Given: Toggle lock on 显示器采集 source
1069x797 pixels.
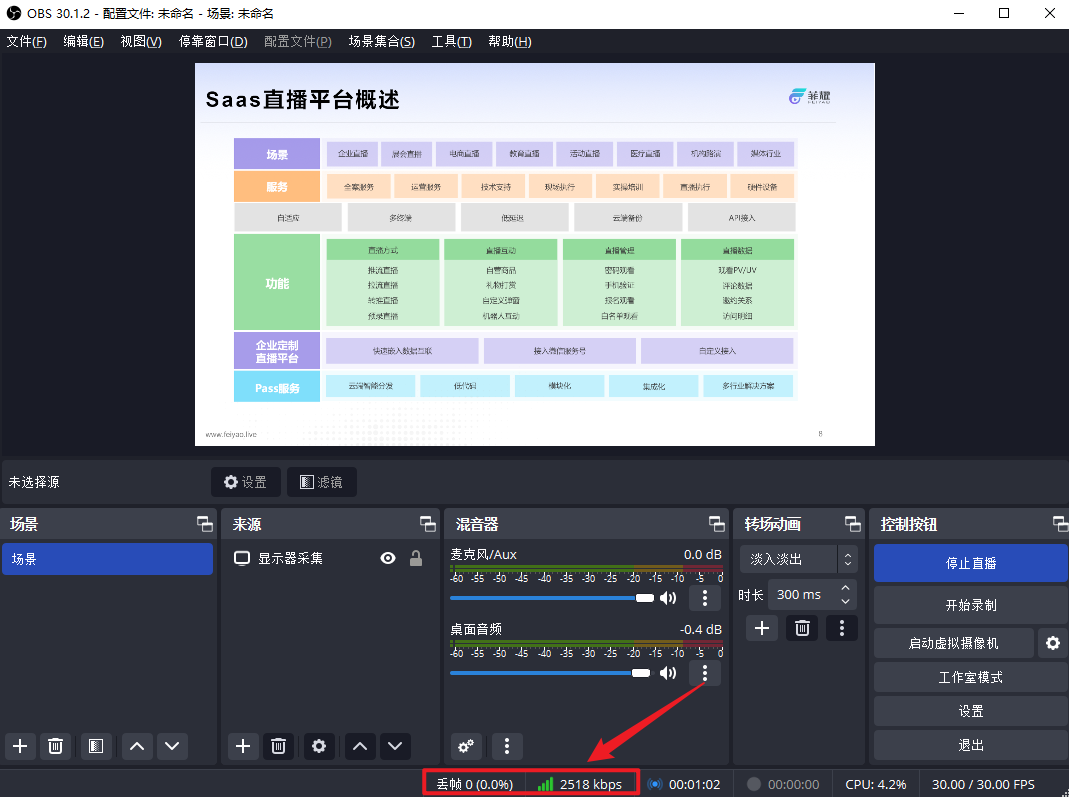Looking at the screenshot, I should coord(416,558).
